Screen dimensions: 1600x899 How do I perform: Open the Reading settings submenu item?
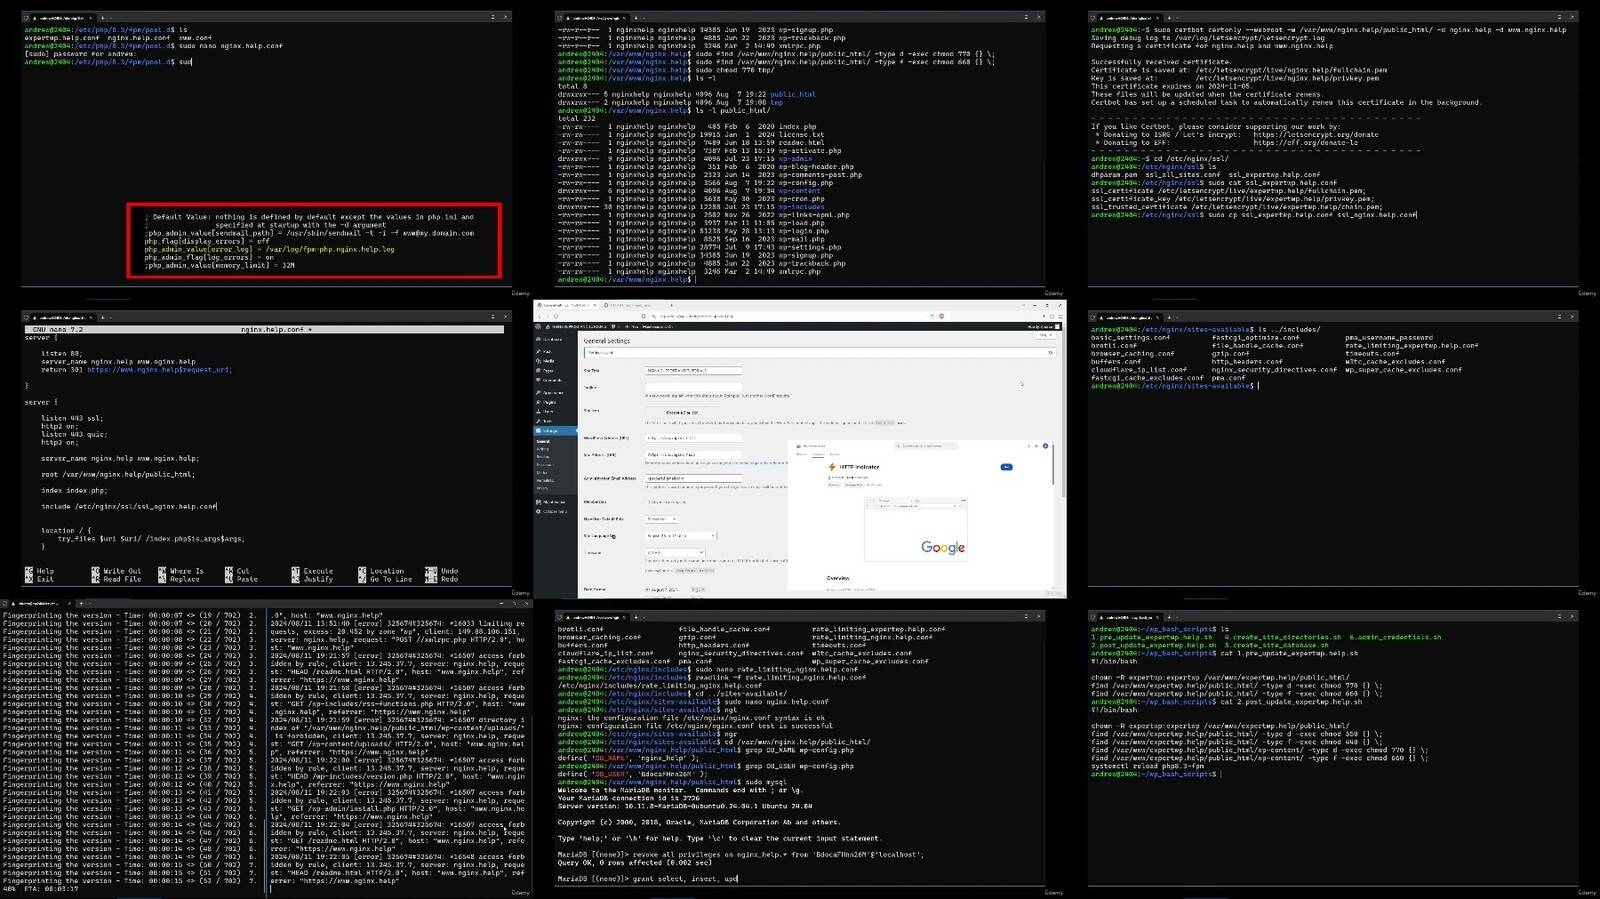[x=542, y=456]
